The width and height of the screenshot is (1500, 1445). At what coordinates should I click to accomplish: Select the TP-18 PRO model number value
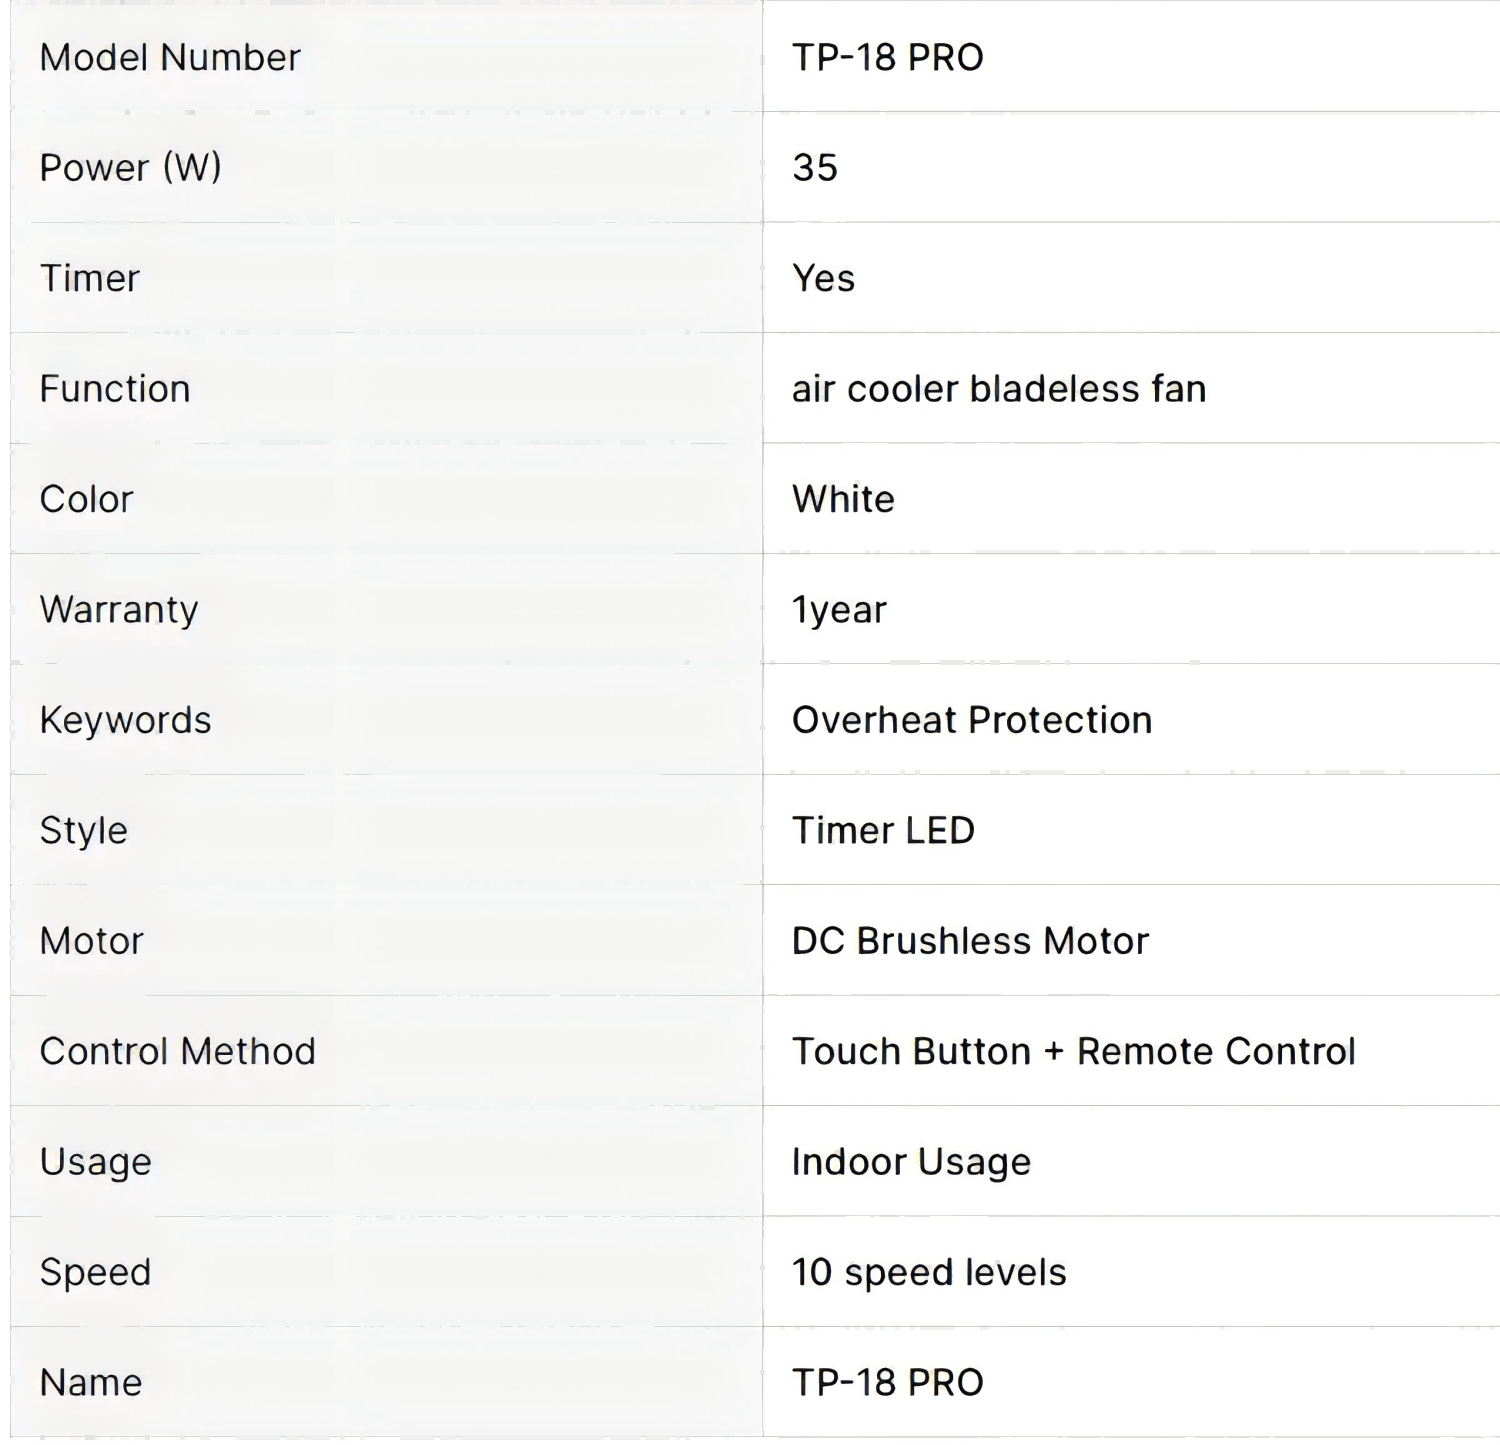tap(887, 57)
